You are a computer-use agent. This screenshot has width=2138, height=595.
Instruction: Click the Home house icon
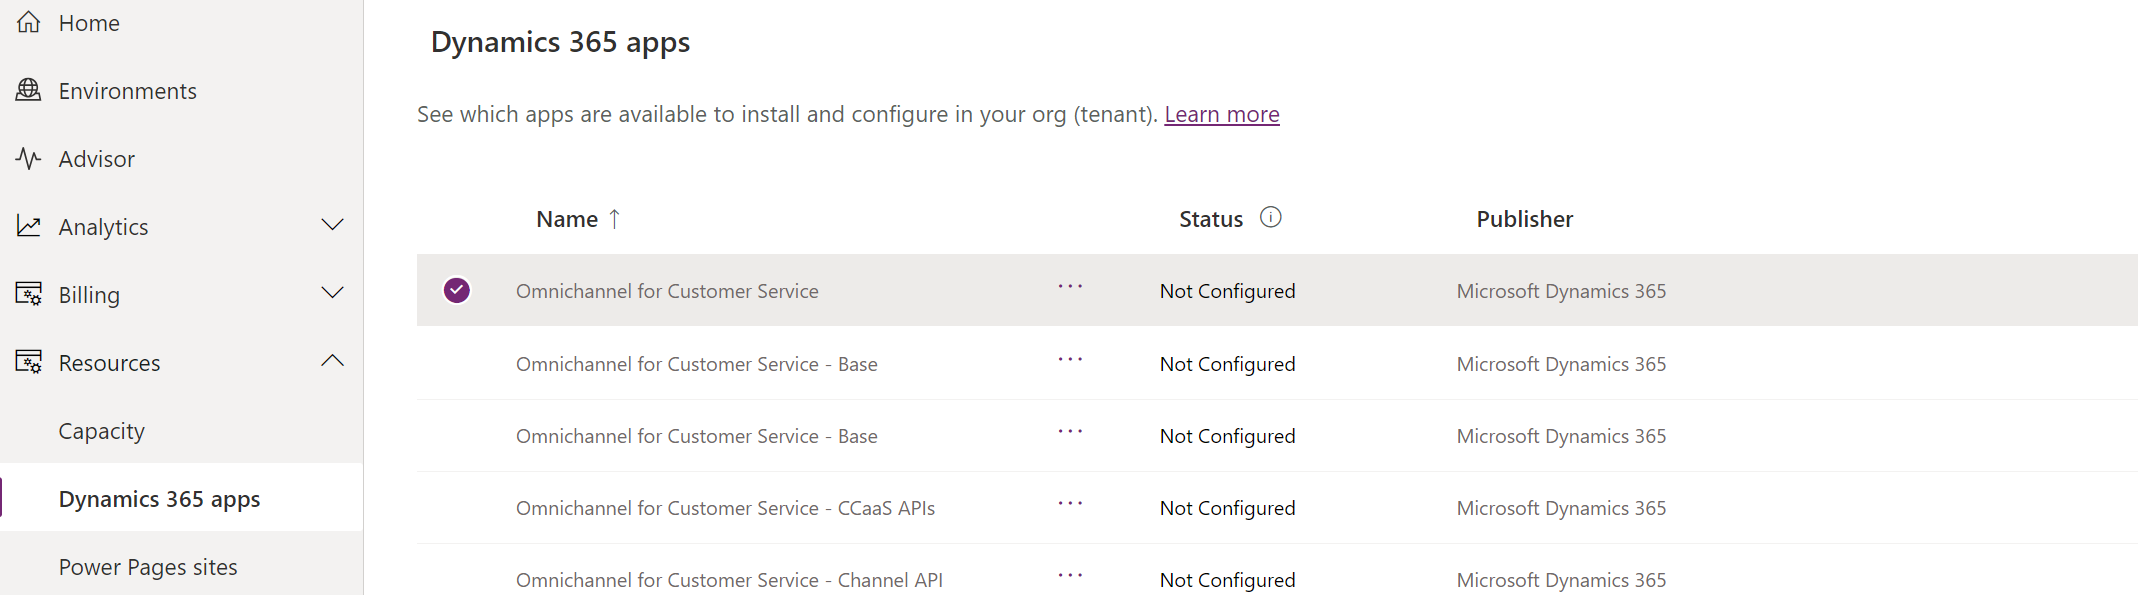click(x=29, y=22)
